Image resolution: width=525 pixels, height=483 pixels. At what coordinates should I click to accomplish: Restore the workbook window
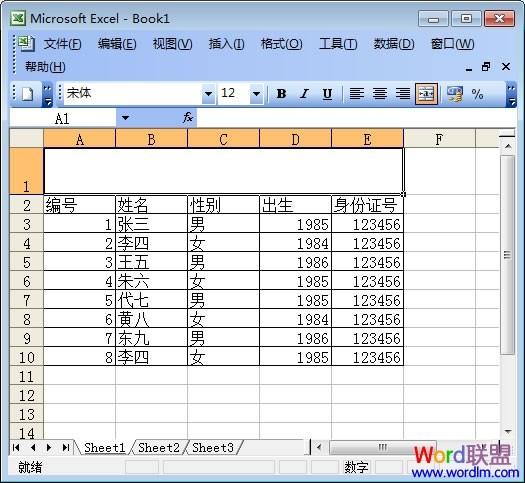[x=486, y=67]
